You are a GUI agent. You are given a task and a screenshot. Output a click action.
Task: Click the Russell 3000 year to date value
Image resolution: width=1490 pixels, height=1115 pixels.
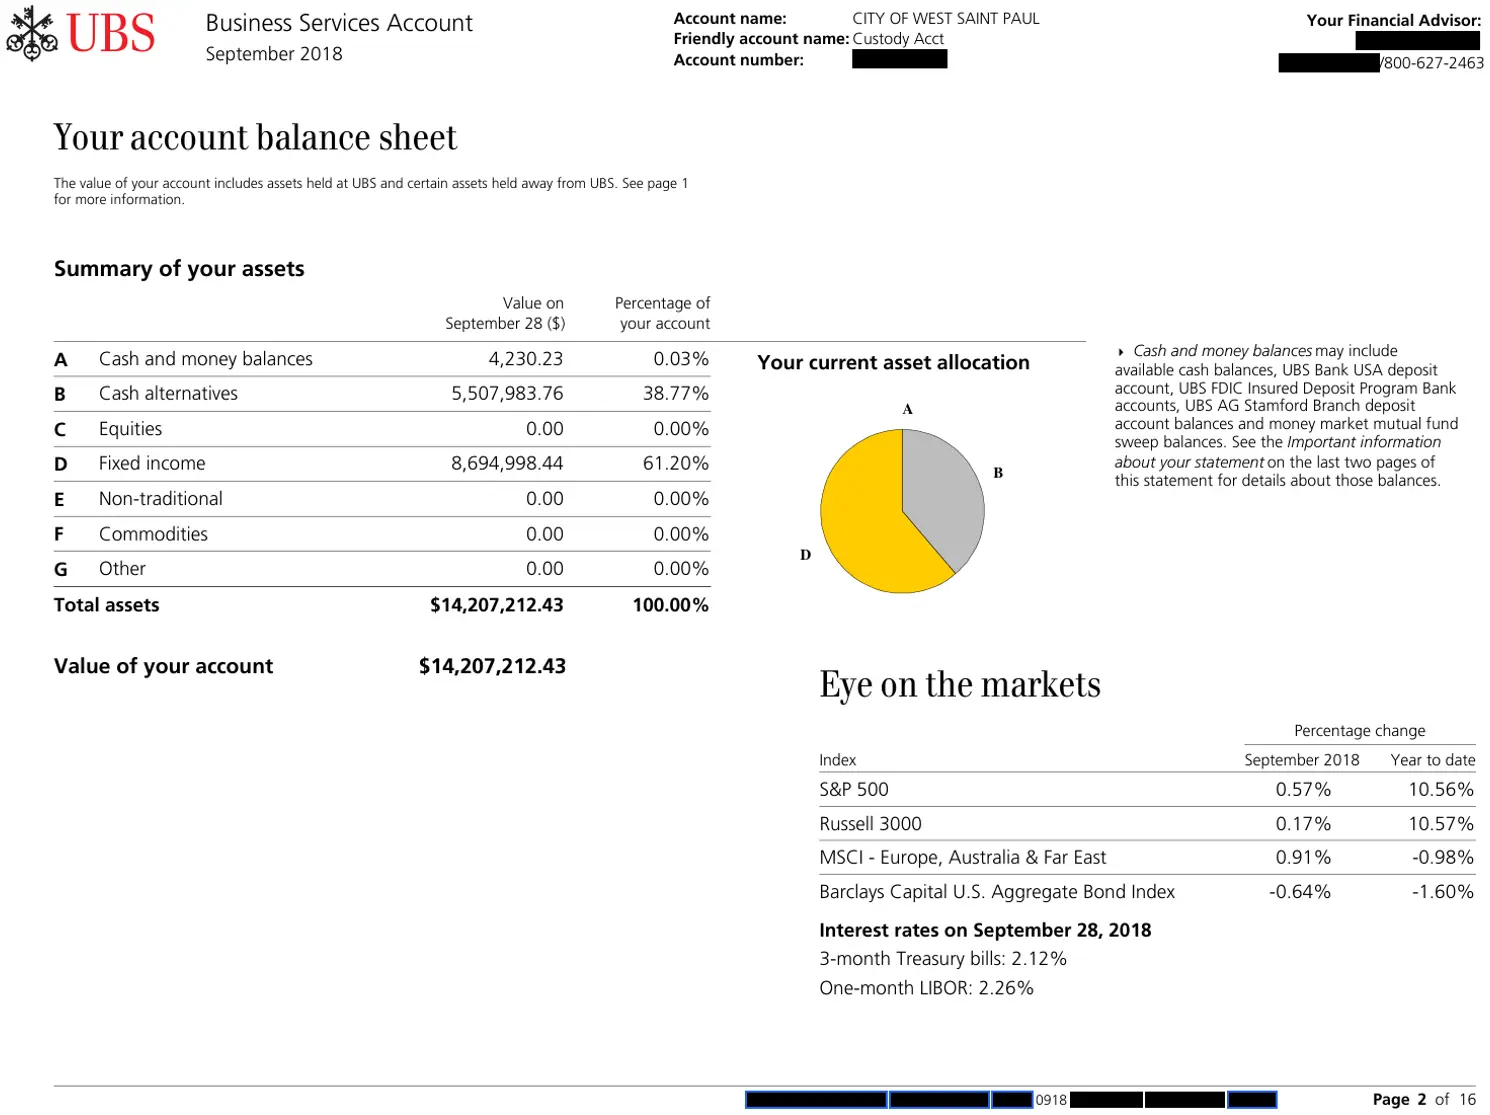[1441, 824]
